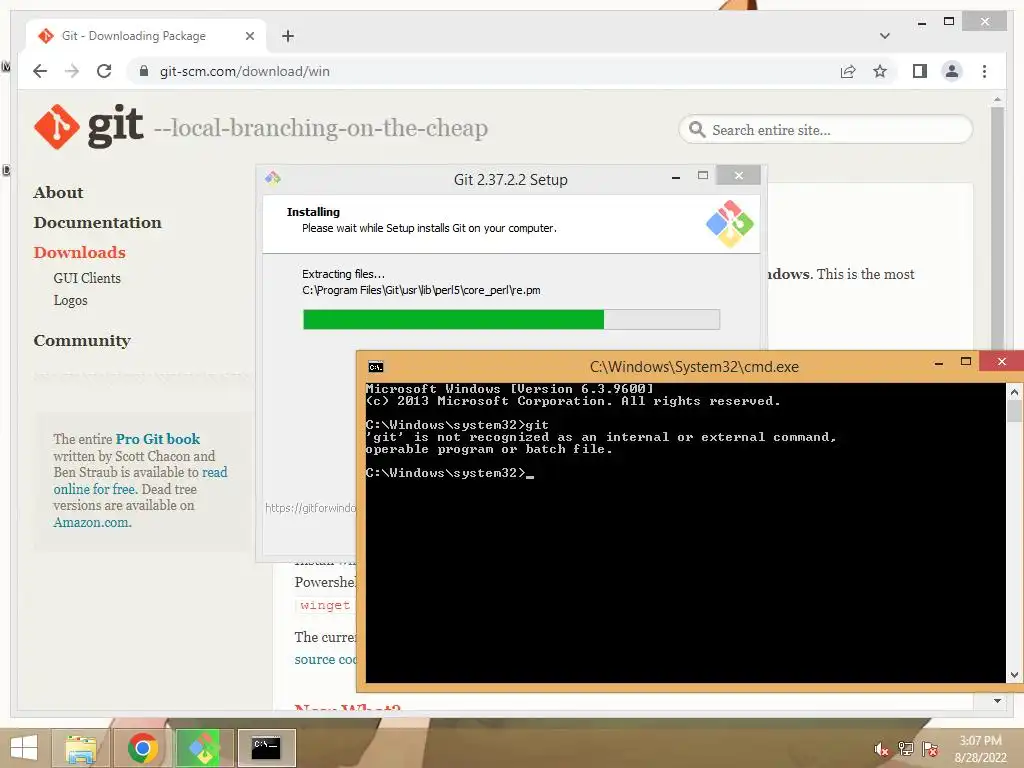Open Chrome side panel icon
Viewport: 1024px width, 768px height.
click(920, 71)
